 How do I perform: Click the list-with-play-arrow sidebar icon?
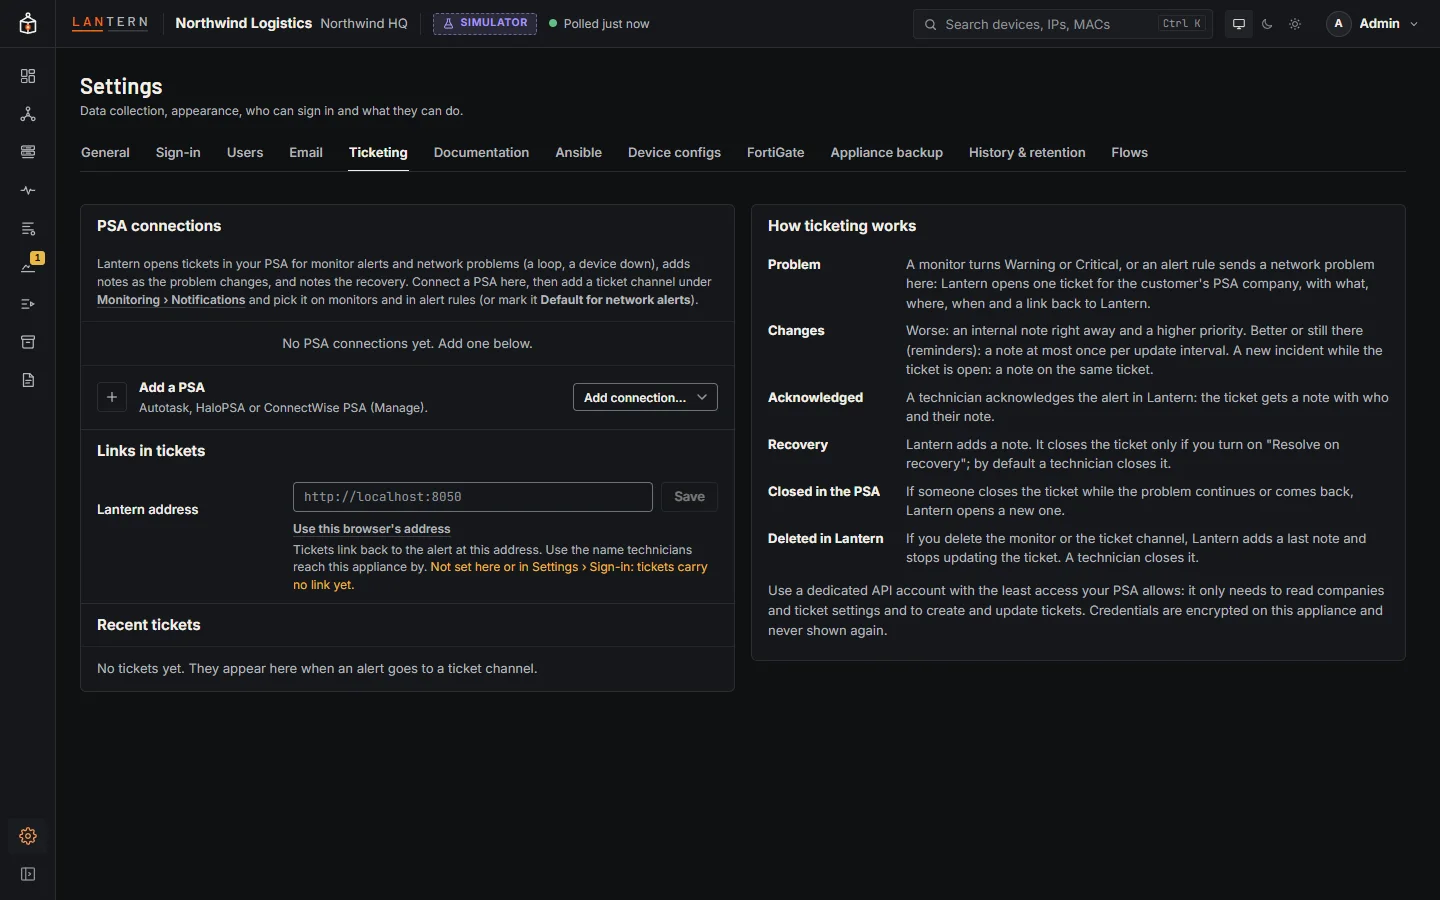[x=28, y=304]
